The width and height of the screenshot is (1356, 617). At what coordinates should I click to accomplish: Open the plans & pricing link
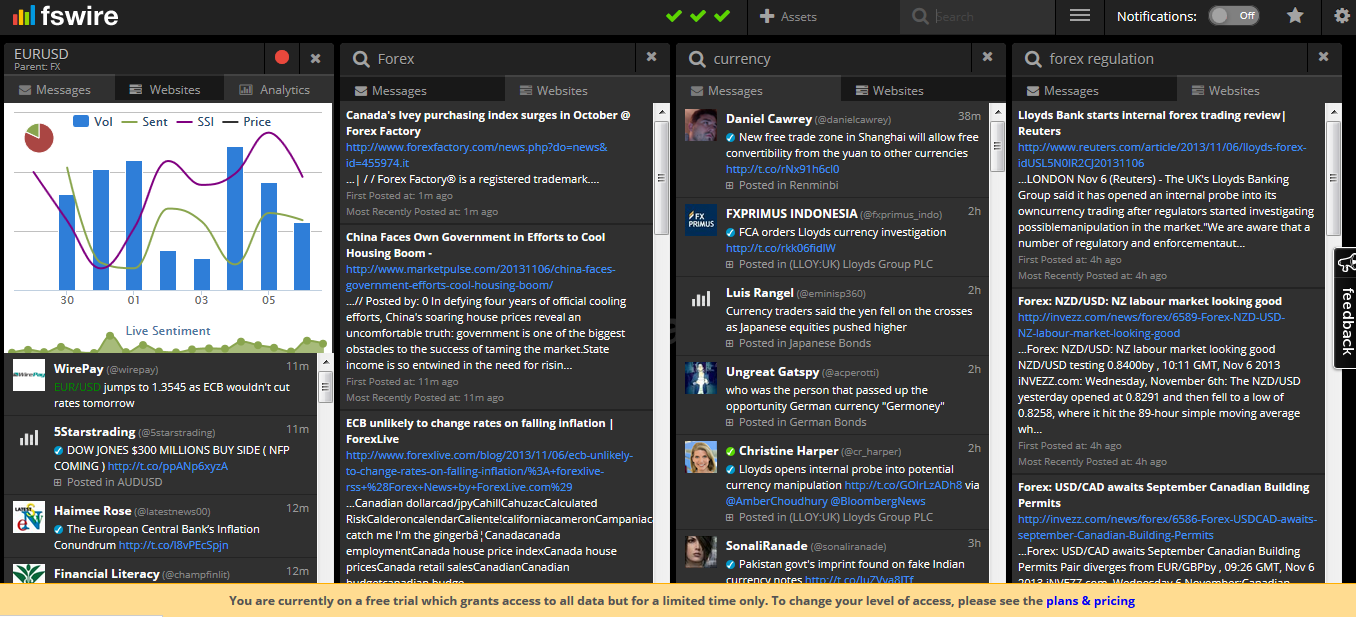[x=1090, y=601]
